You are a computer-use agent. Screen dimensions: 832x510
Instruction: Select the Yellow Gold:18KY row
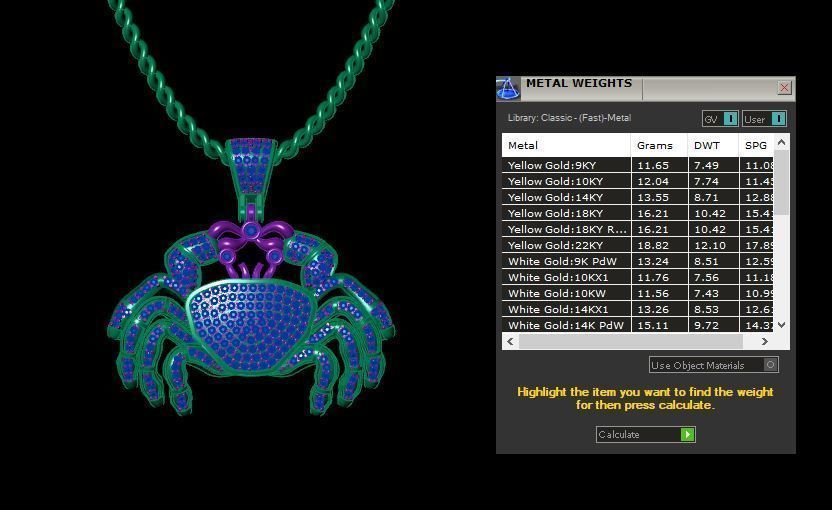(x=638, y=213)
